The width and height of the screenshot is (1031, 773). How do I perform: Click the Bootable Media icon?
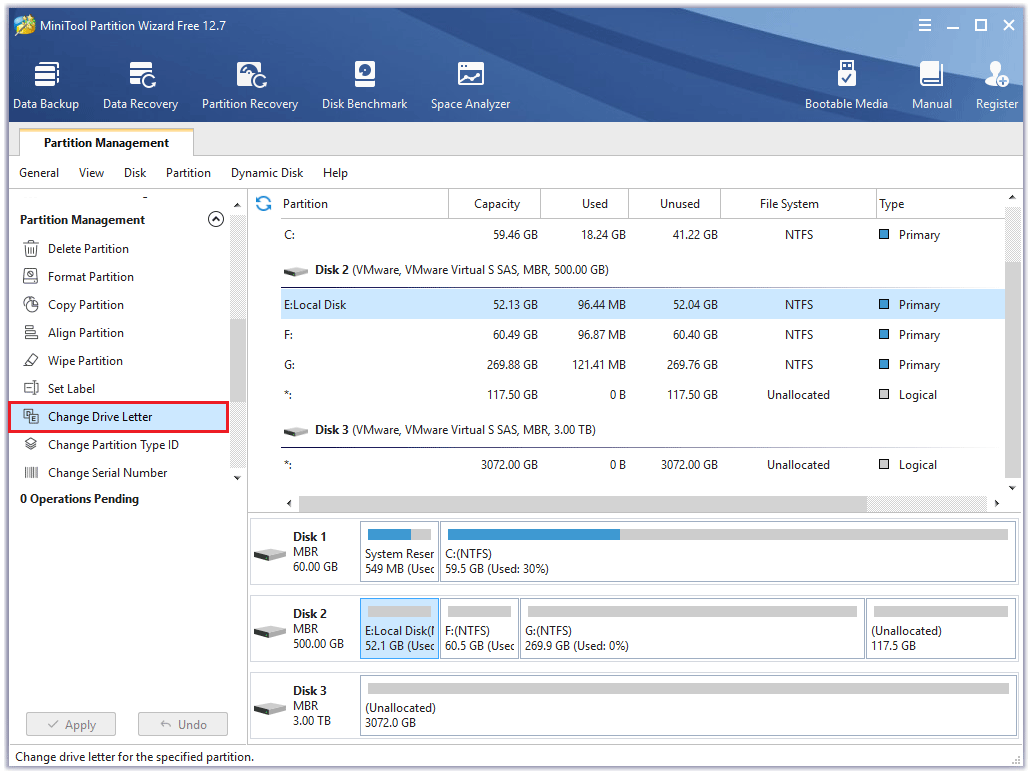click(846, 83)
